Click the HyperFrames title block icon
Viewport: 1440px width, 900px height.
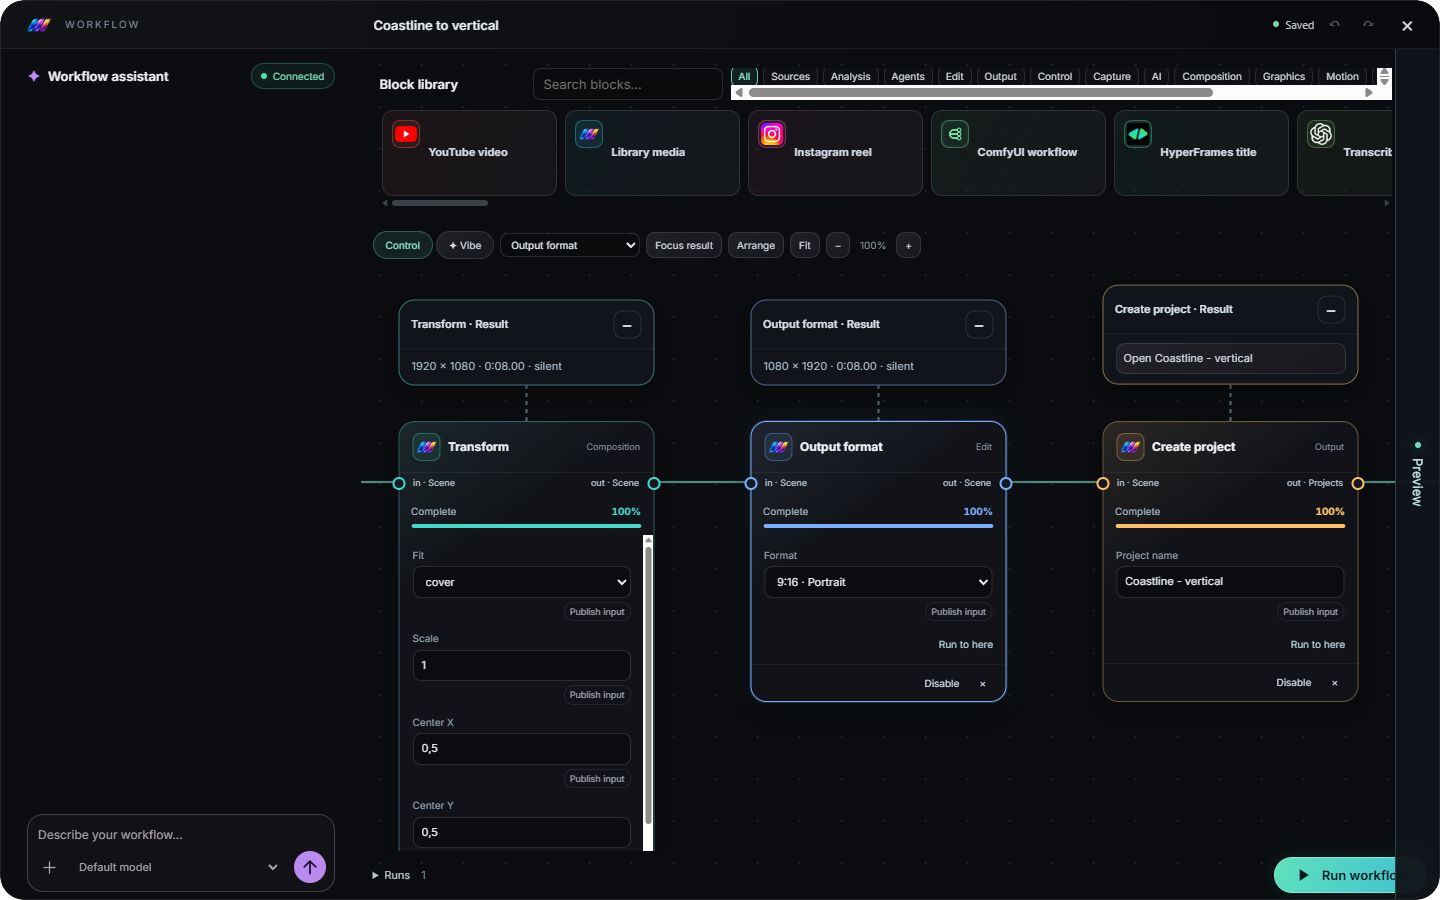point(1138,134)
